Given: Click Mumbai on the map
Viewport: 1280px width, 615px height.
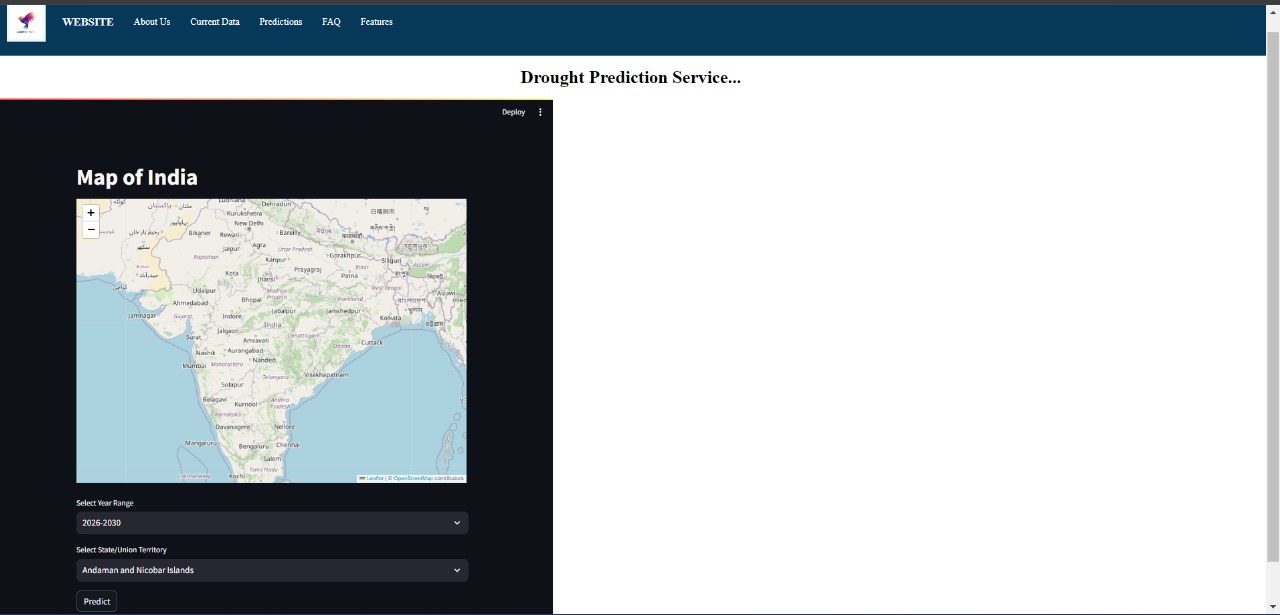Looking at the screenshot, I should [x=194, y=366].
